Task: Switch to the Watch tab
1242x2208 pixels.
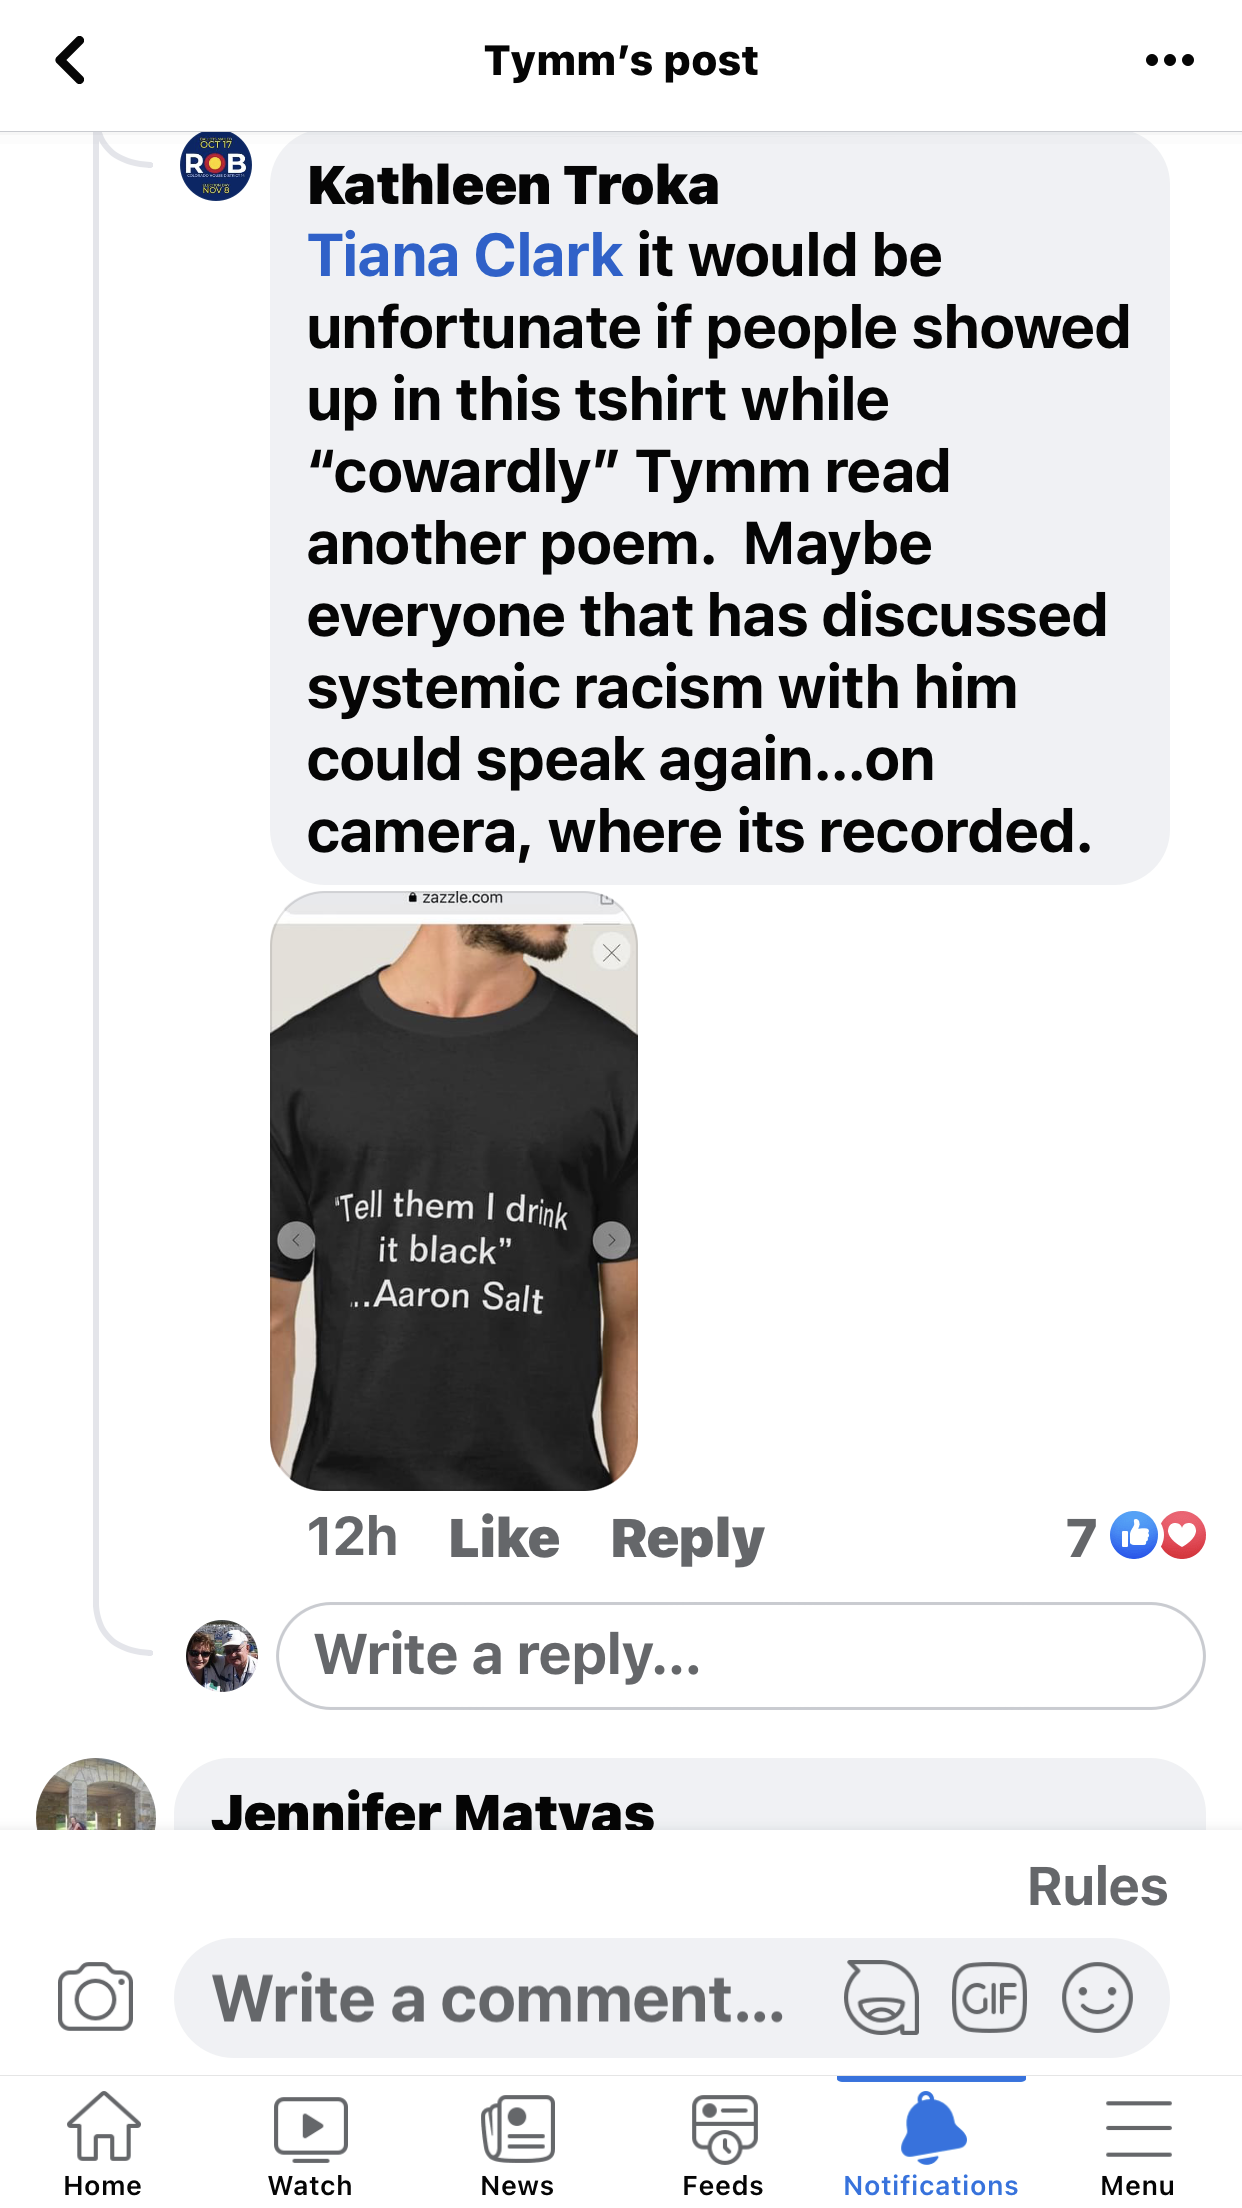Action: pos(310,2145)
